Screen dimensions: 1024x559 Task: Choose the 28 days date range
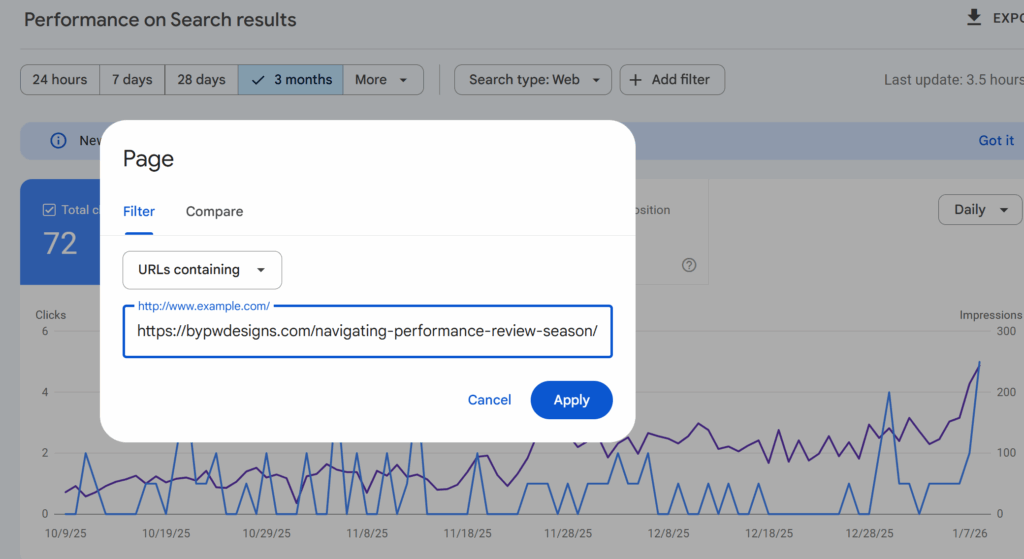tap(201, 80)
